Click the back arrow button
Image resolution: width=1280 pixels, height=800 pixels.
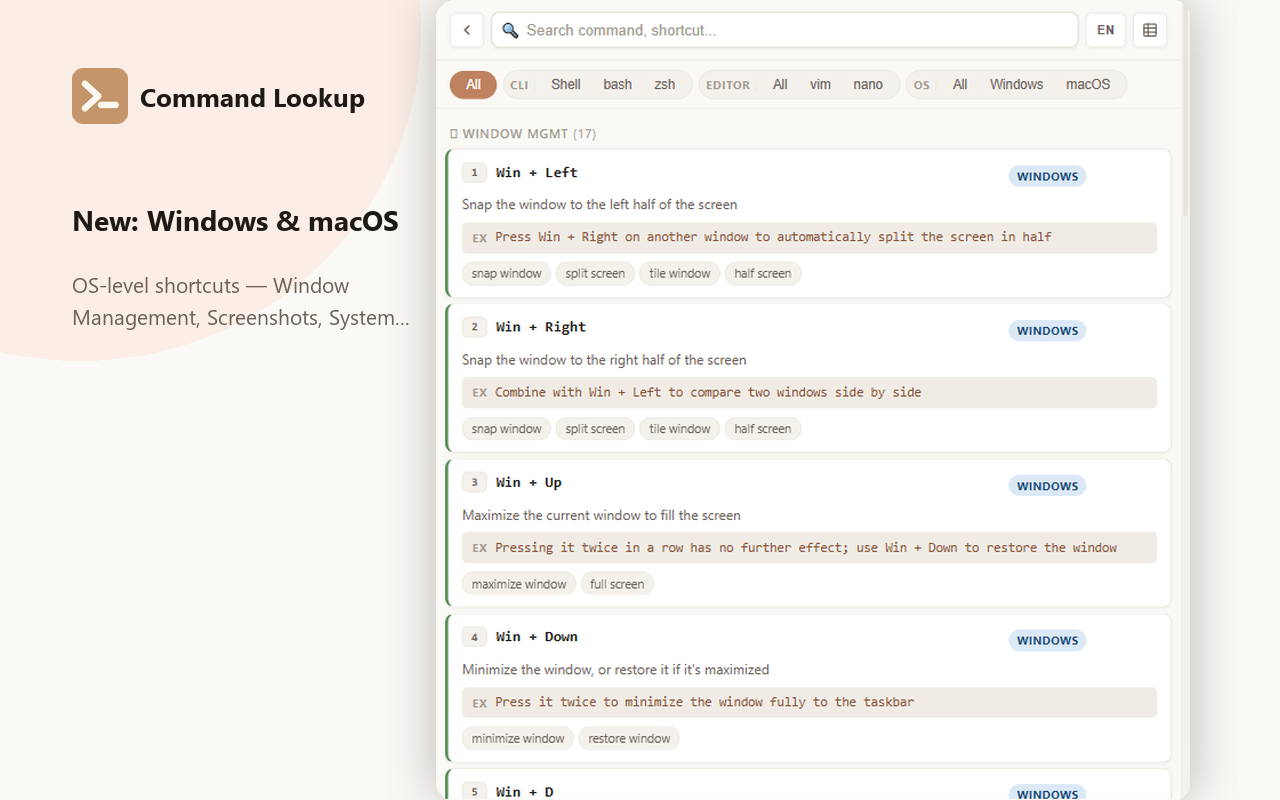[467, 30]
